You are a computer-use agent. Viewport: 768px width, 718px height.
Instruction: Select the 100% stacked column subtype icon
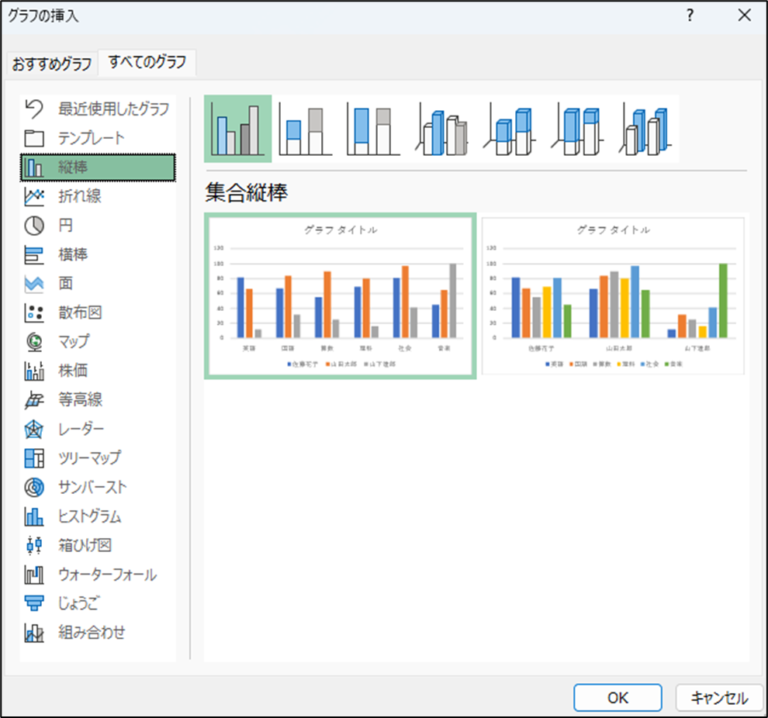(x=374, y=129)
